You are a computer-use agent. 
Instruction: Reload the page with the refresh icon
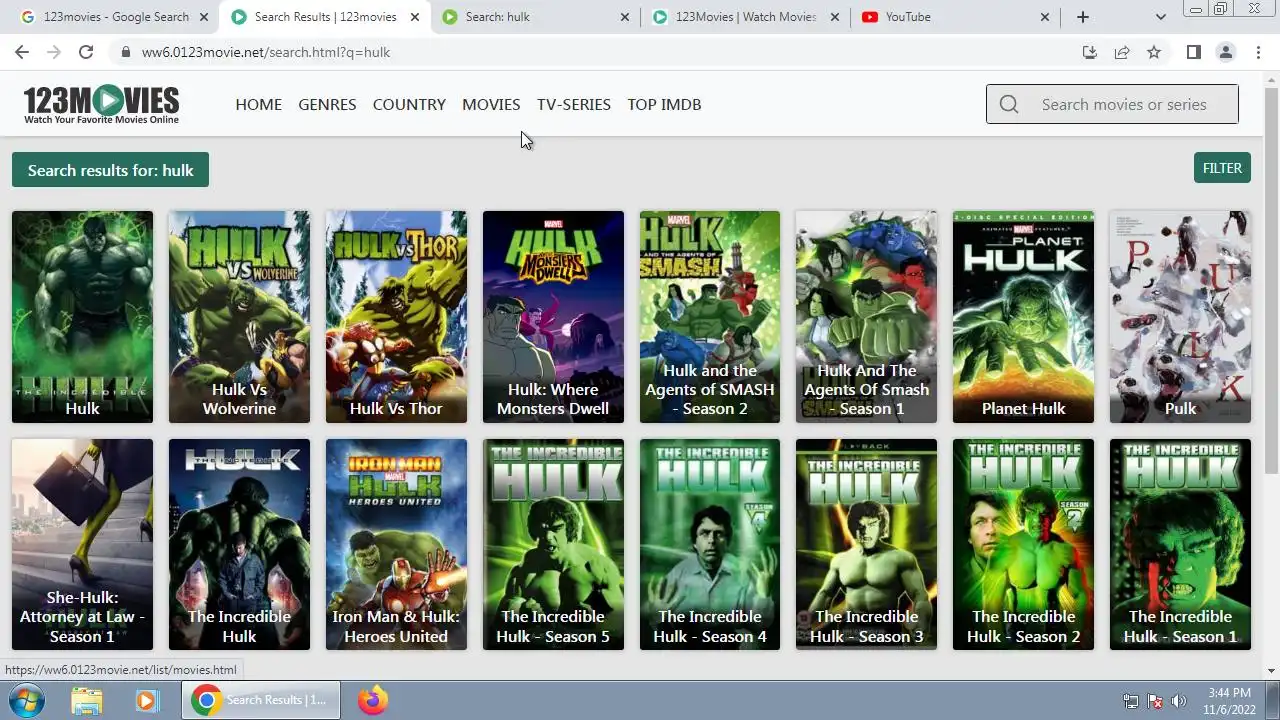click(x=86, y=52)
